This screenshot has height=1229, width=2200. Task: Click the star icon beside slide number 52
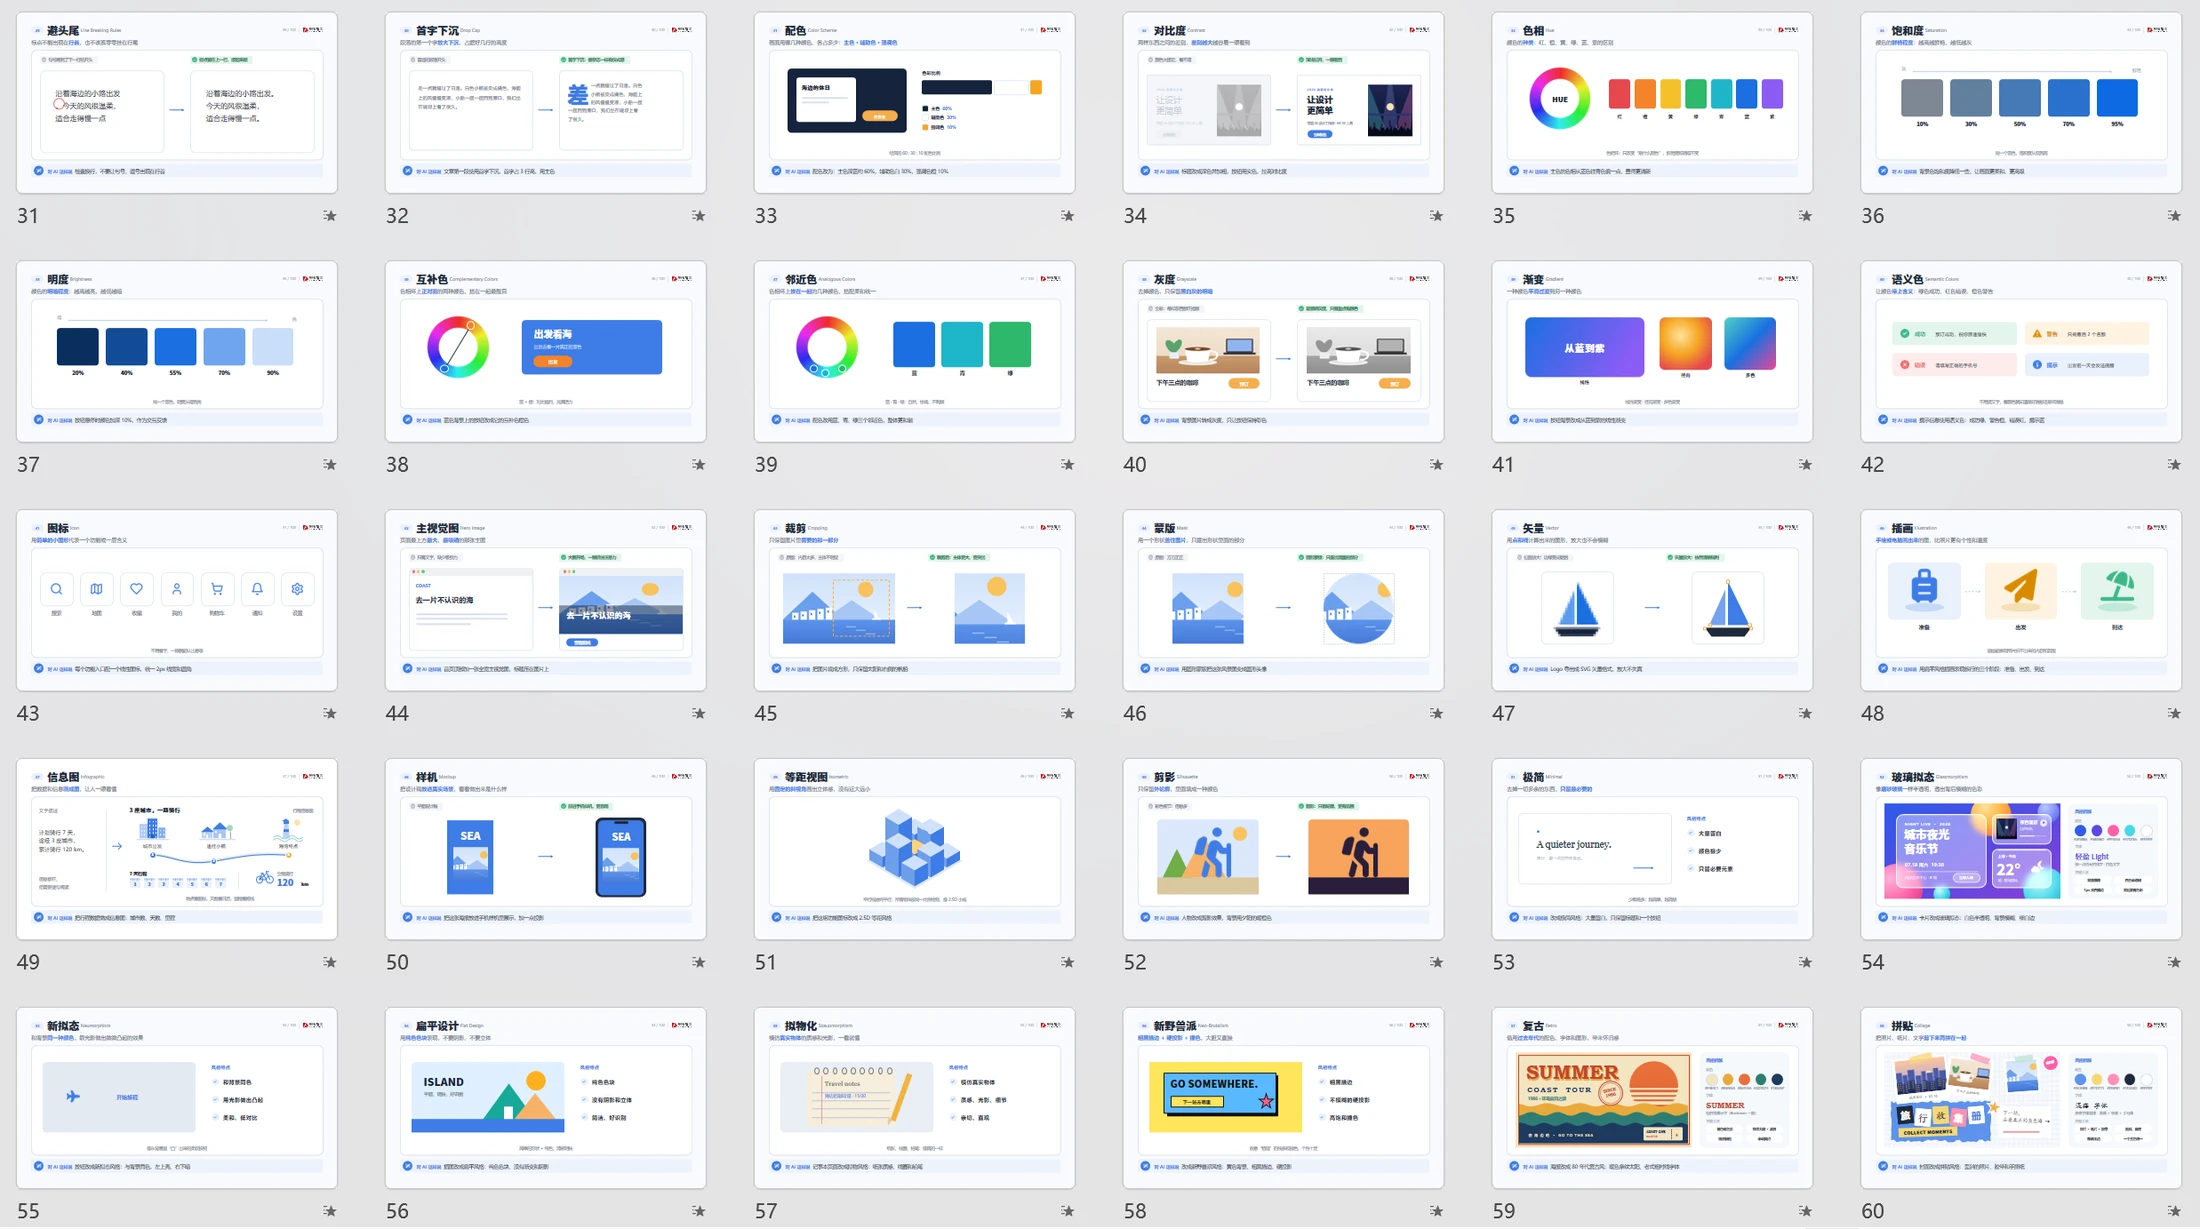pos(1437,963)
